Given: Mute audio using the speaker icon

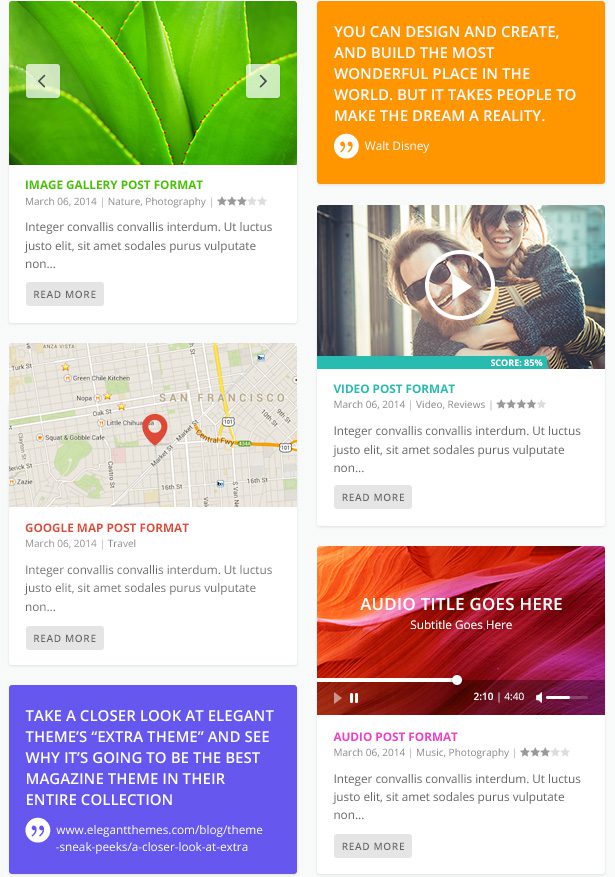Looking at the screenshot, I should coord(539,697).
